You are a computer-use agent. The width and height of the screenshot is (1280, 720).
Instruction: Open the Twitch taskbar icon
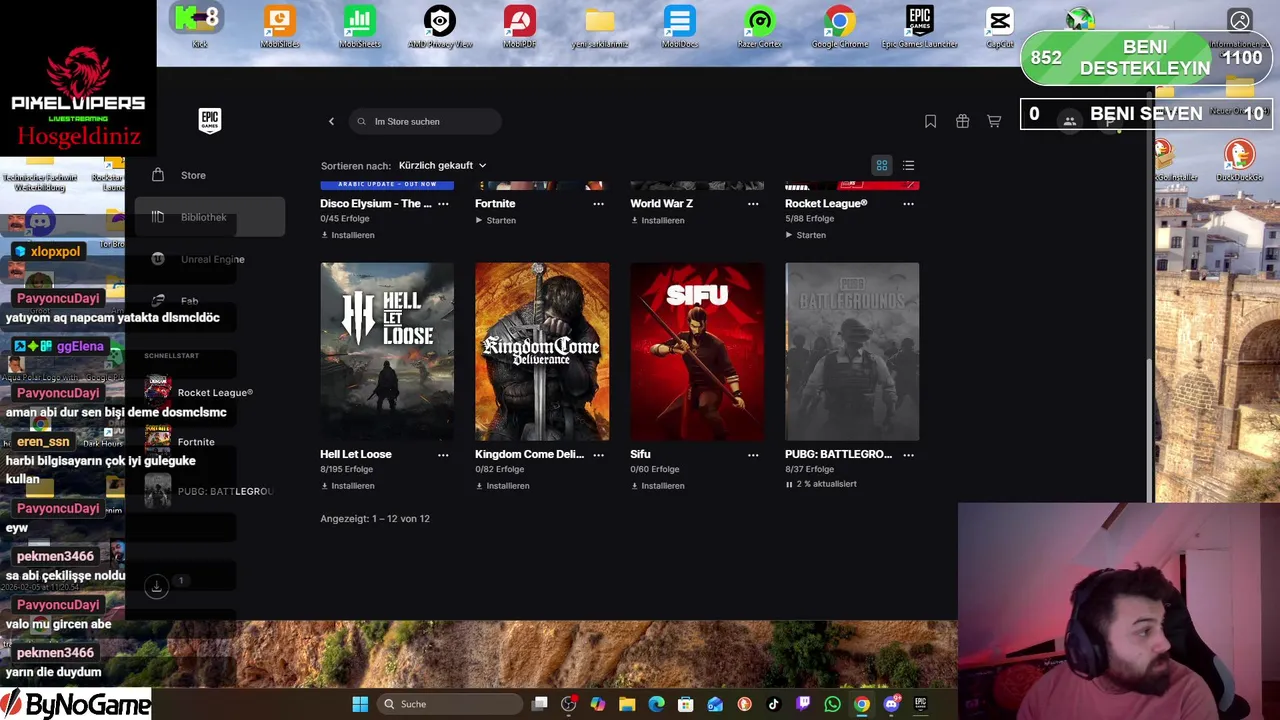(803, 704)
